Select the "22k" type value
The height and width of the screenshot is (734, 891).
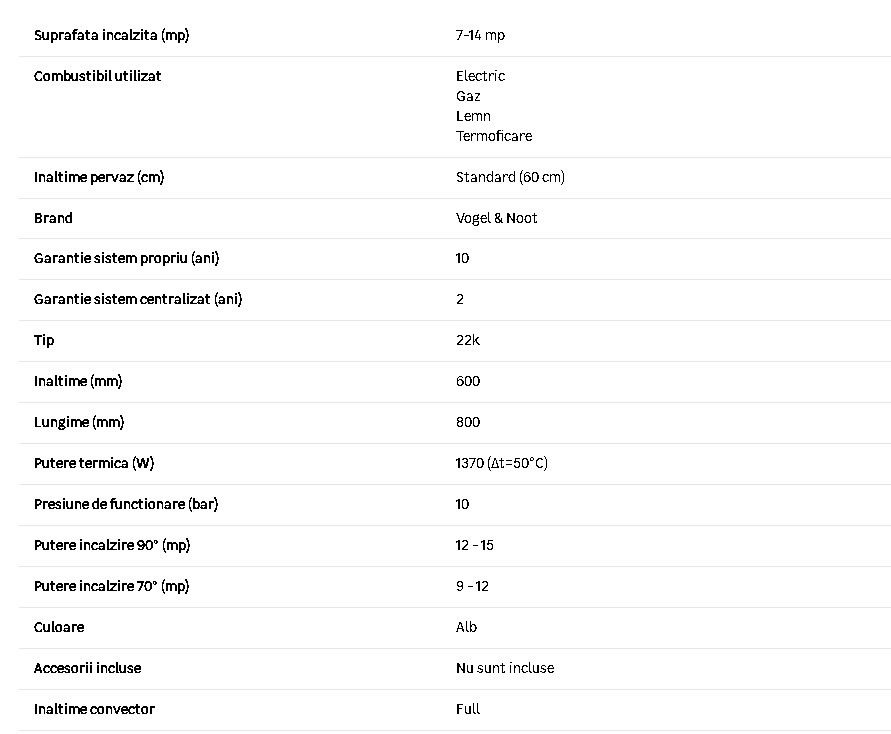pyautogui.click(x=468, y=340)
